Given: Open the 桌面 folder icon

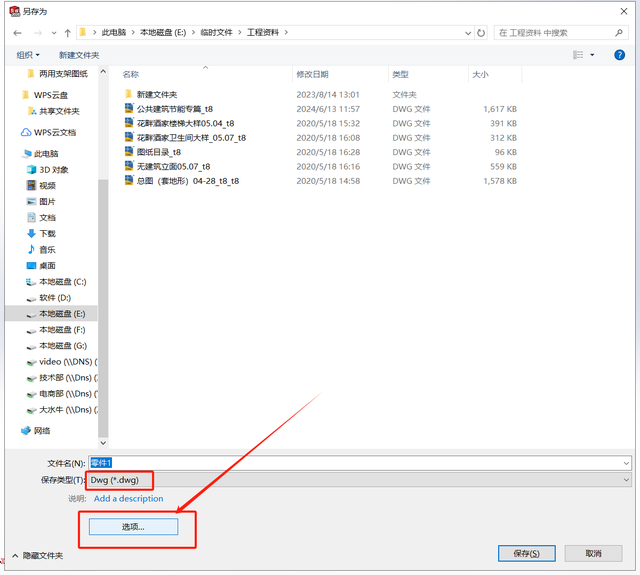Looking at the screenshot, I should pyautogui.click(x=31, y=266).
